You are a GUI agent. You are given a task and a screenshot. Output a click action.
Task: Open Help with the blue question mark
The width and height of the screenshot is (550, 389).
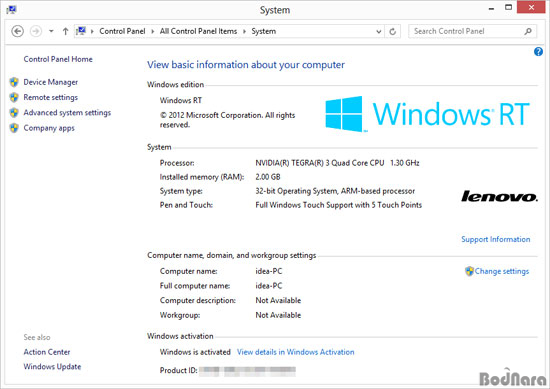[x=538, y=52]
